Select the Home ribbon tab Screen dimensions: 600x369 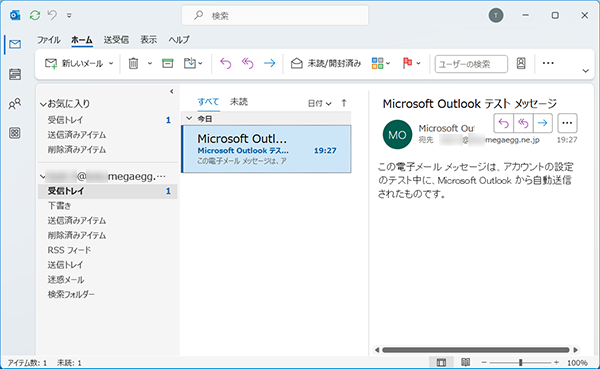pos(82,40)
